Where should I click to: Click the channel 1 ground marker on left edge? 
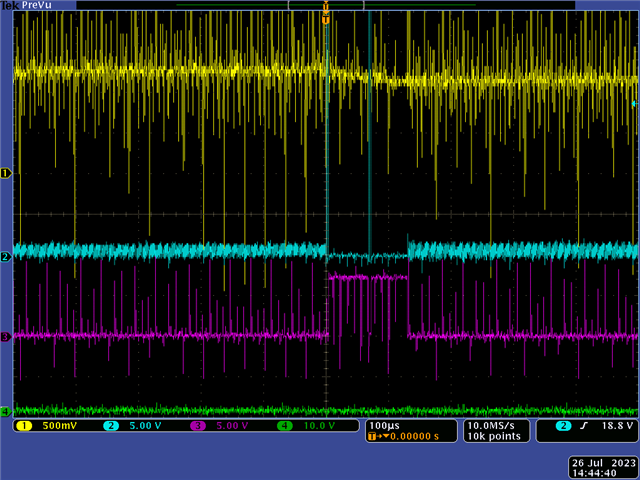pos(6,173)
